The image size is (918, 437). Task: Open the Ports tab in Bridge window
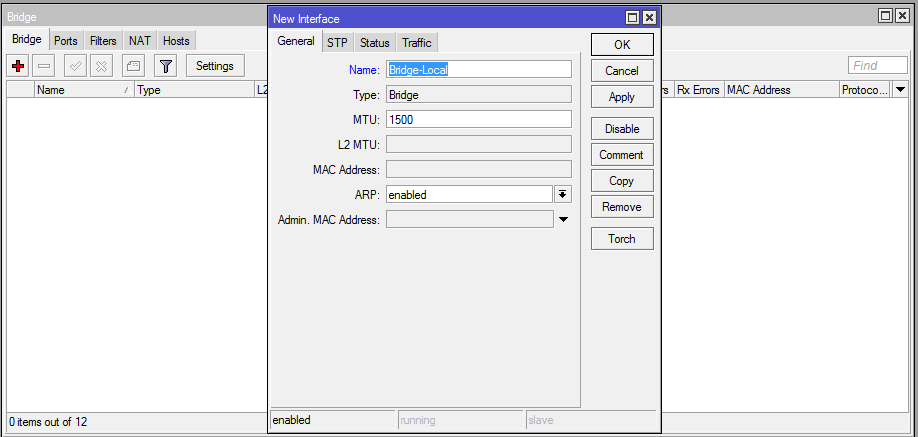click(66, 41)
